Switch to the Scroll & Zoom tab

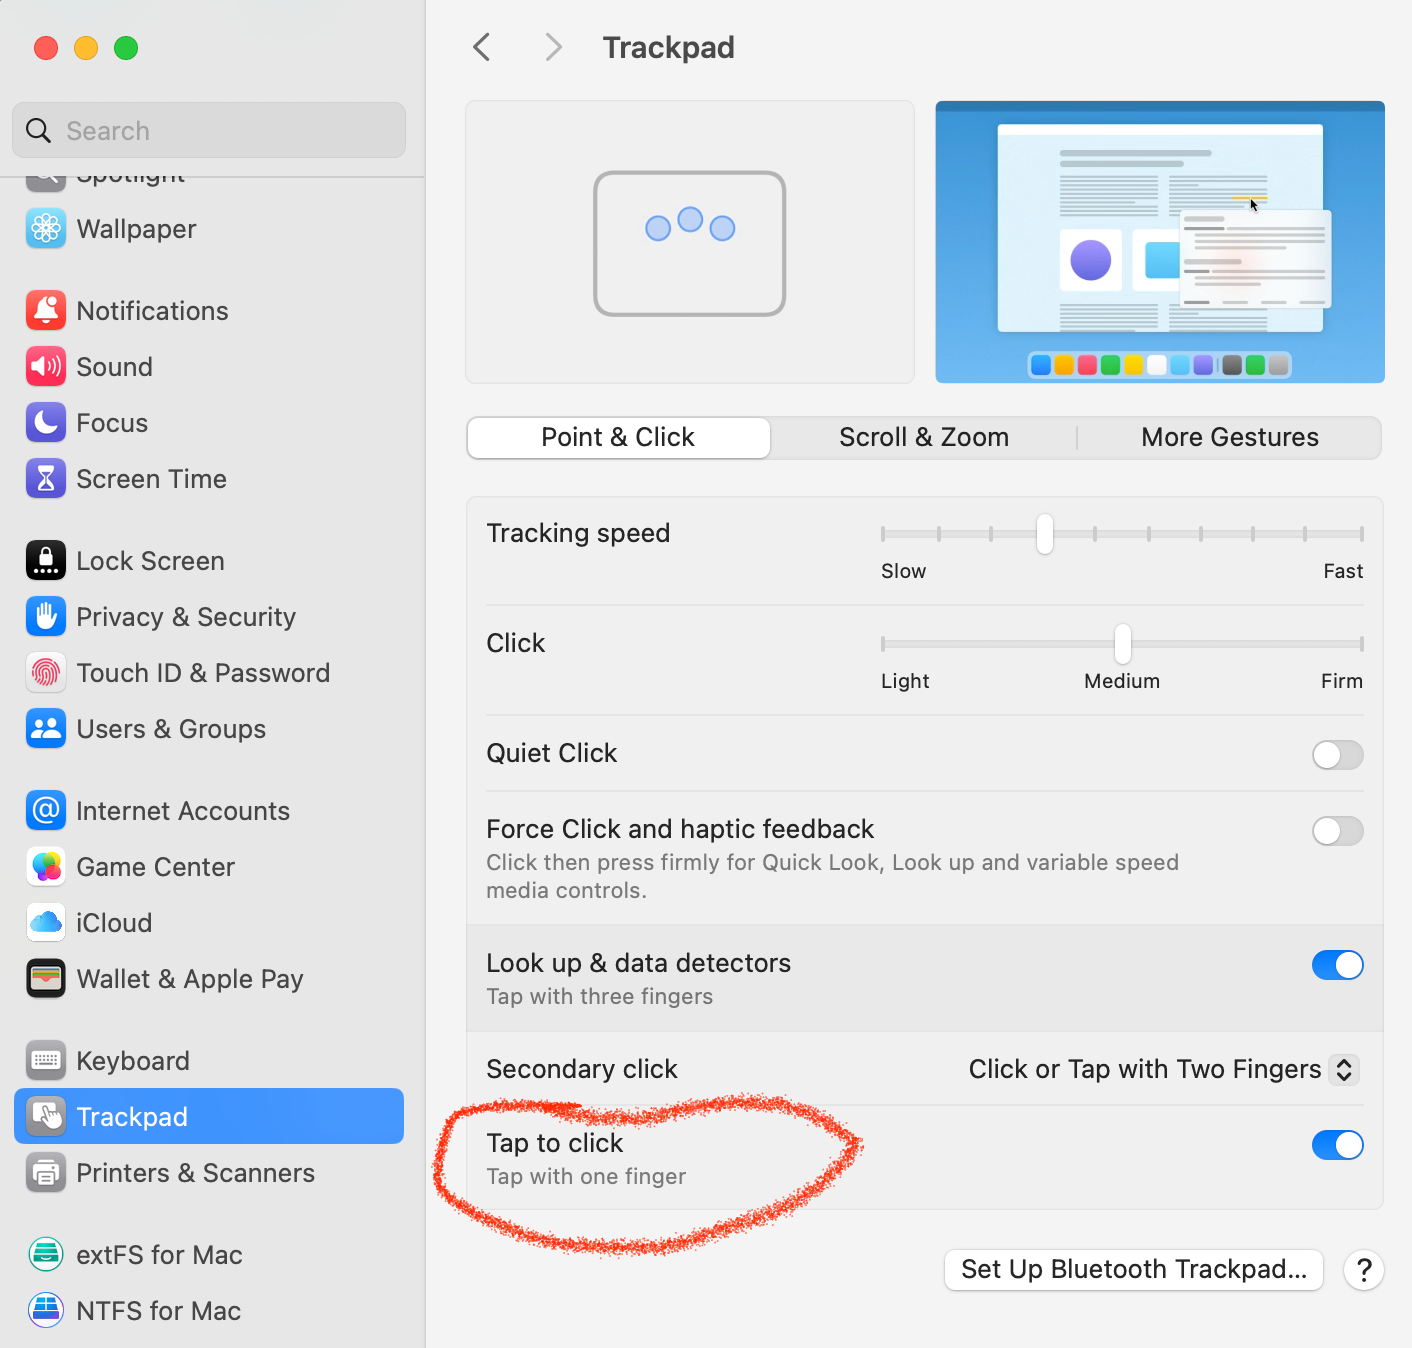pos(924,437)
